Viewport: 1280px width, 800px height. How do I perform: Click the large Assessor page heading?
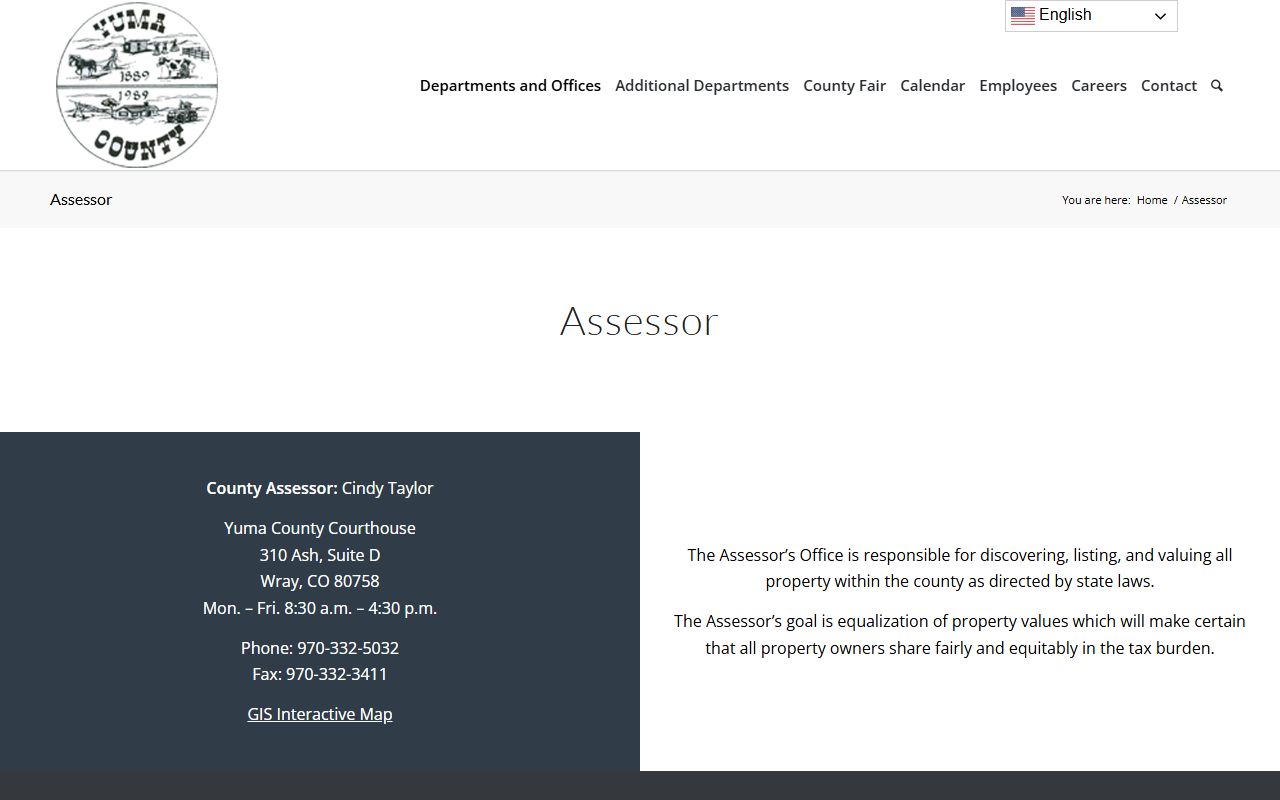tap(640, 321)
